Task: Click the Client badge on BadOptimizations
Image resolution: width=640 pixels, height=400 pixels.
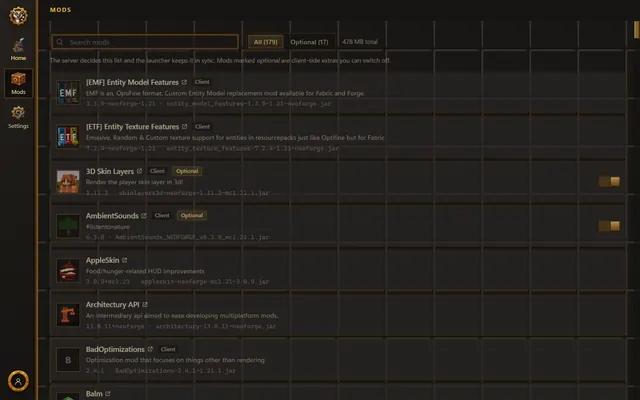Action: tap(168, 349)
